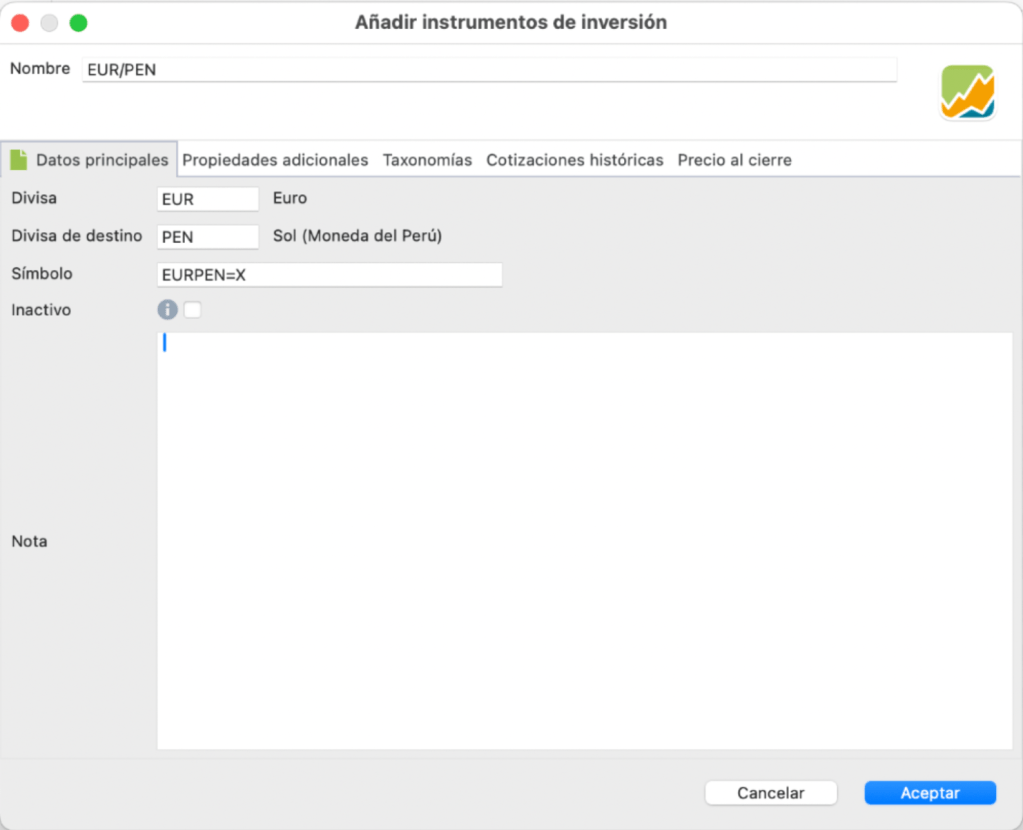Click the green maximize window button

[78, 22]
